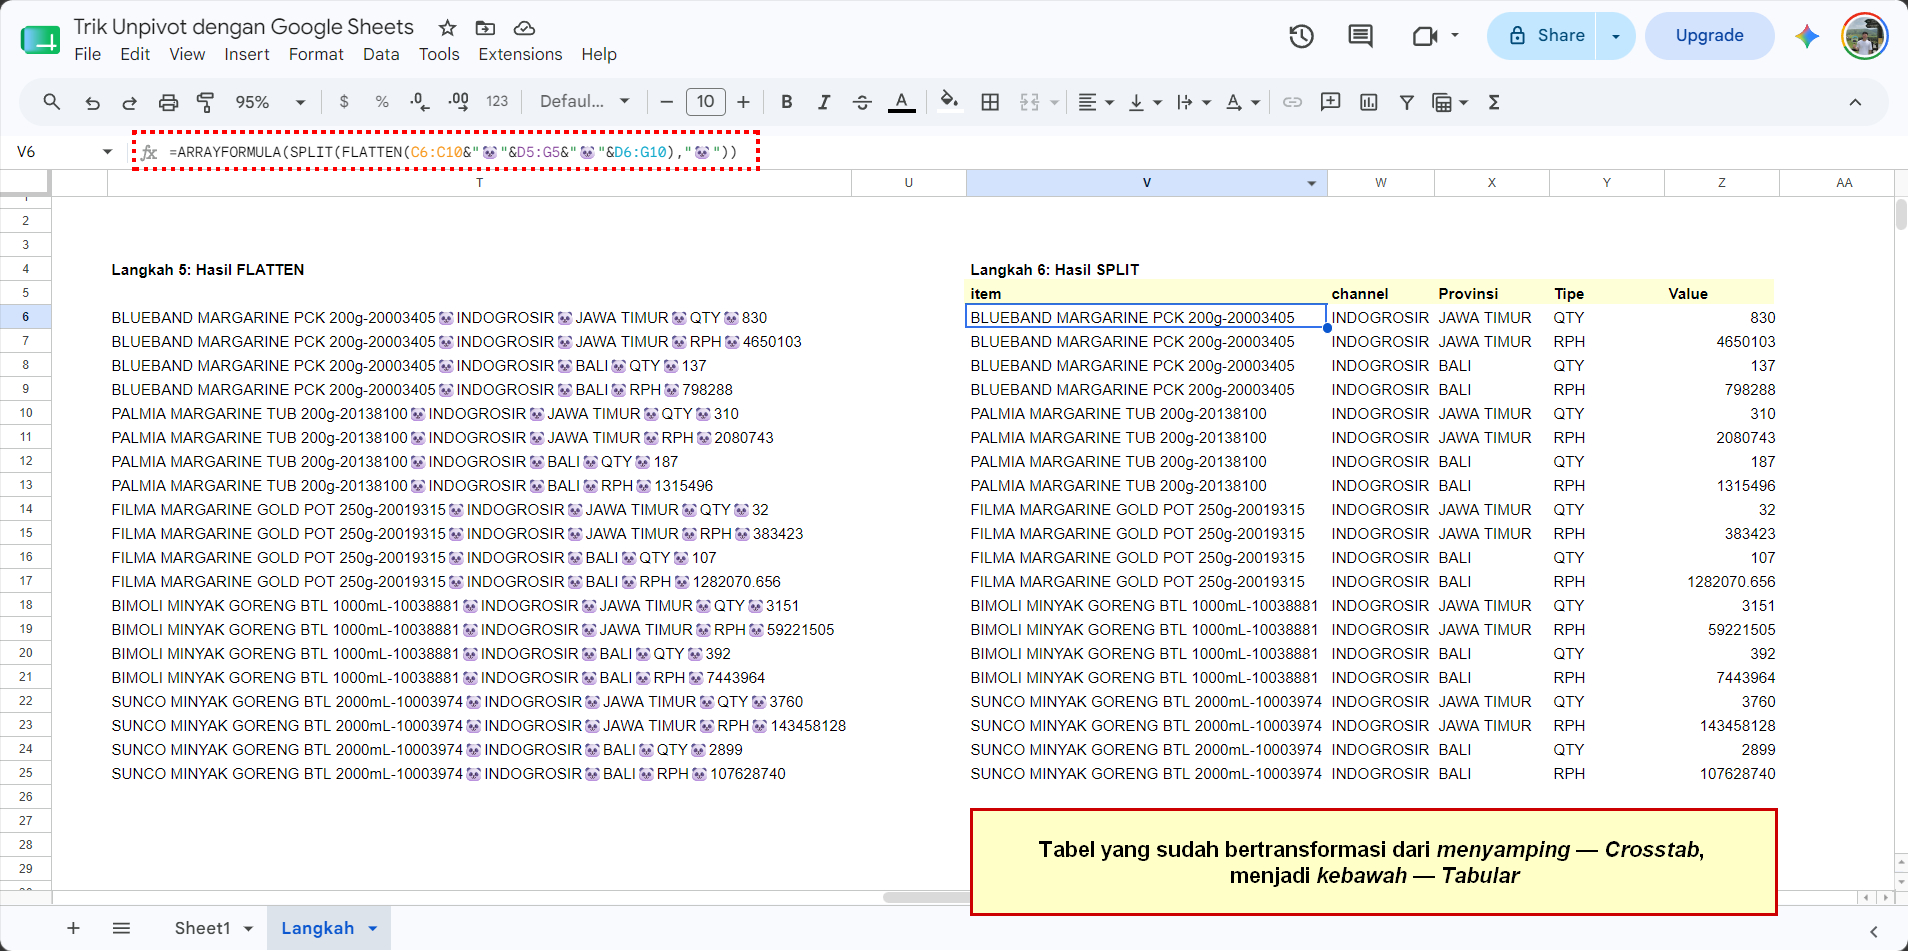Open the Help menu

[599, 54]
